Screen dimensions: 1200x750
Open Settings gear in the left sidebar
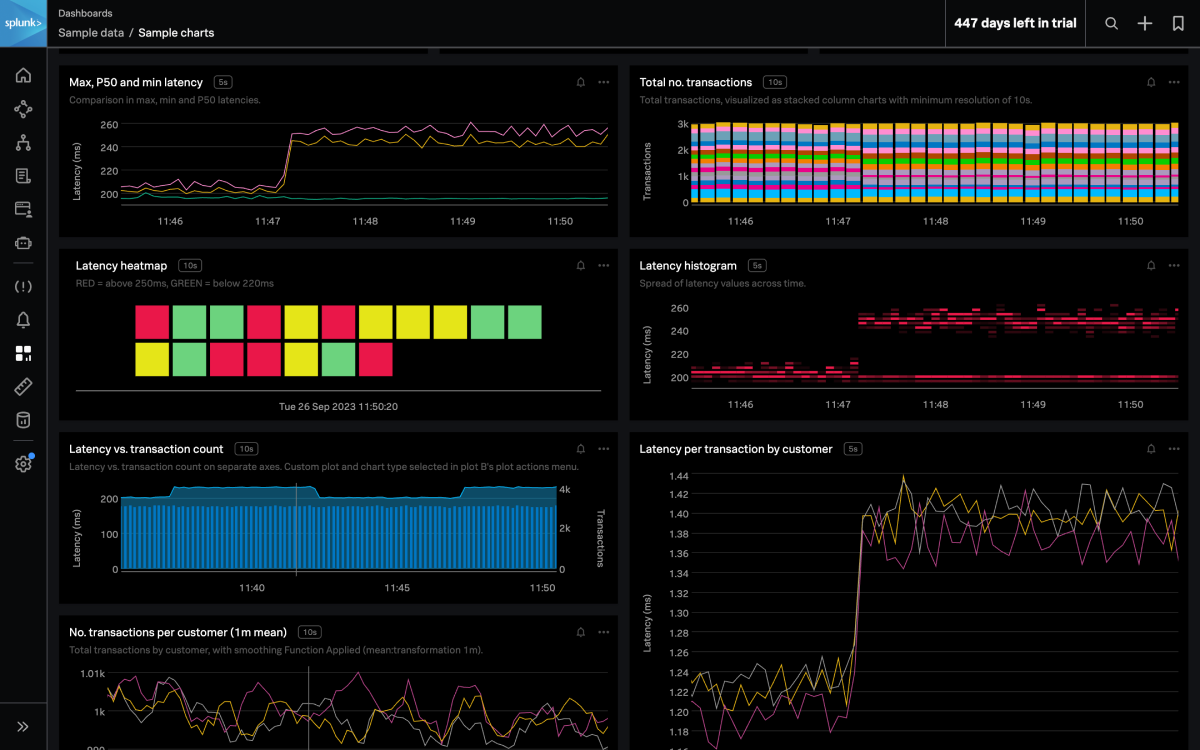23,462
